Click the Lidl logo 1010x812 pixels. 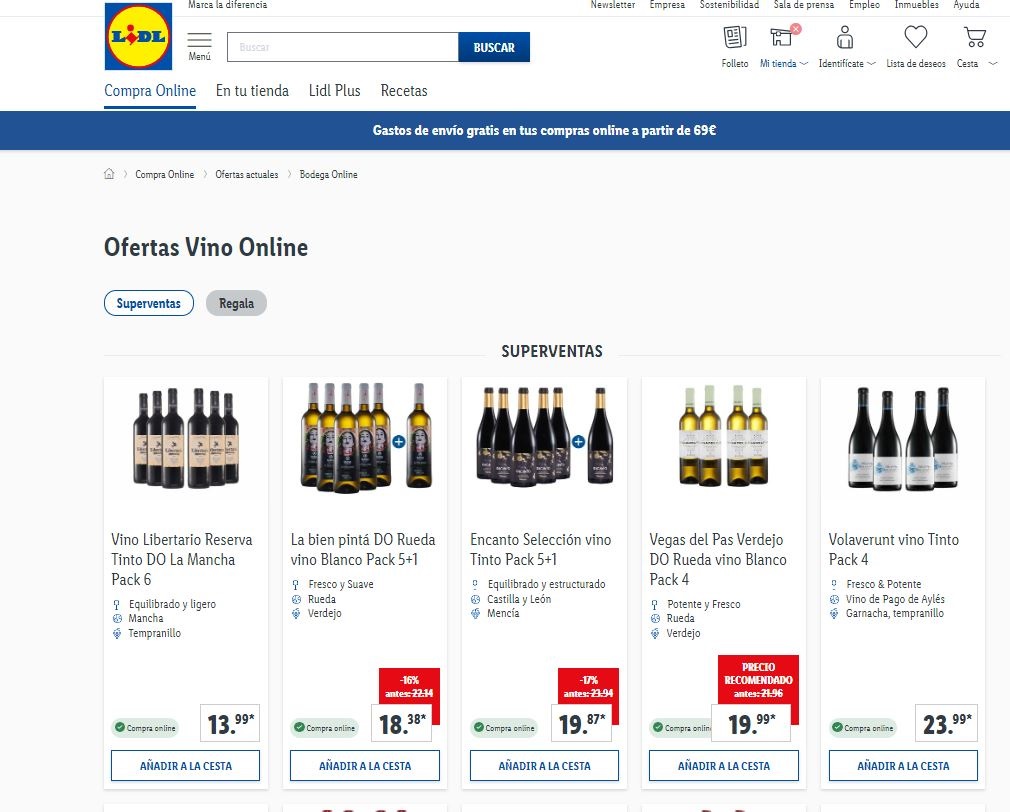pos(138,37)
